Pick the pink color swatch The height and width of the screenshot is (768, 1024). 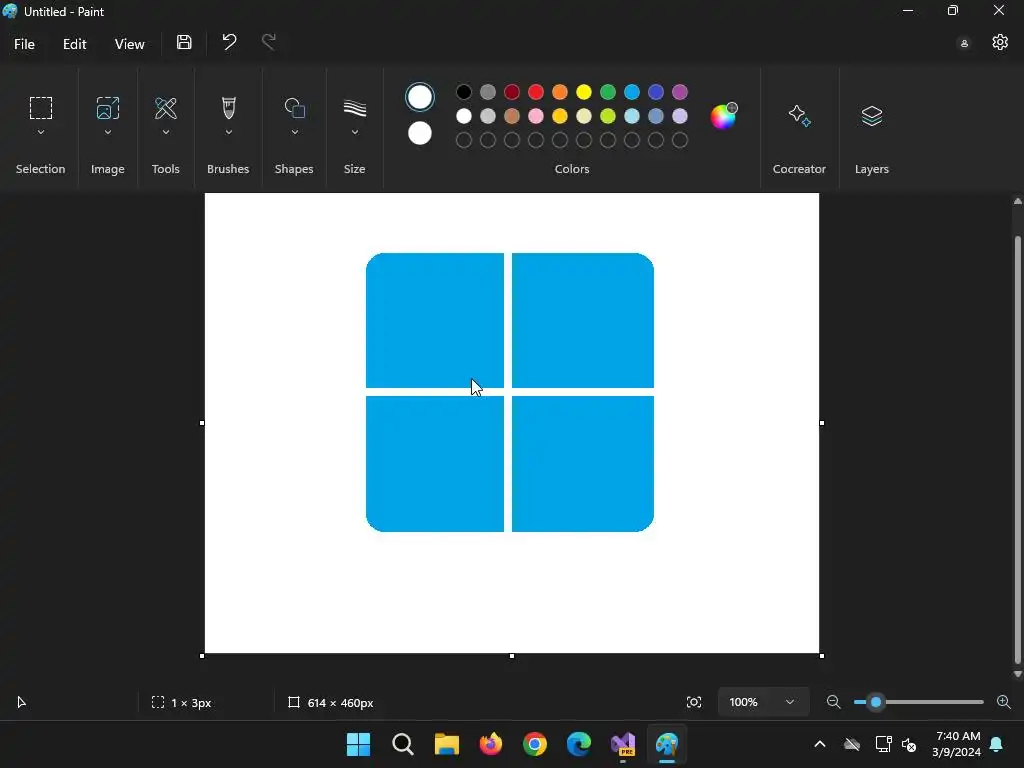pos(536,116)
